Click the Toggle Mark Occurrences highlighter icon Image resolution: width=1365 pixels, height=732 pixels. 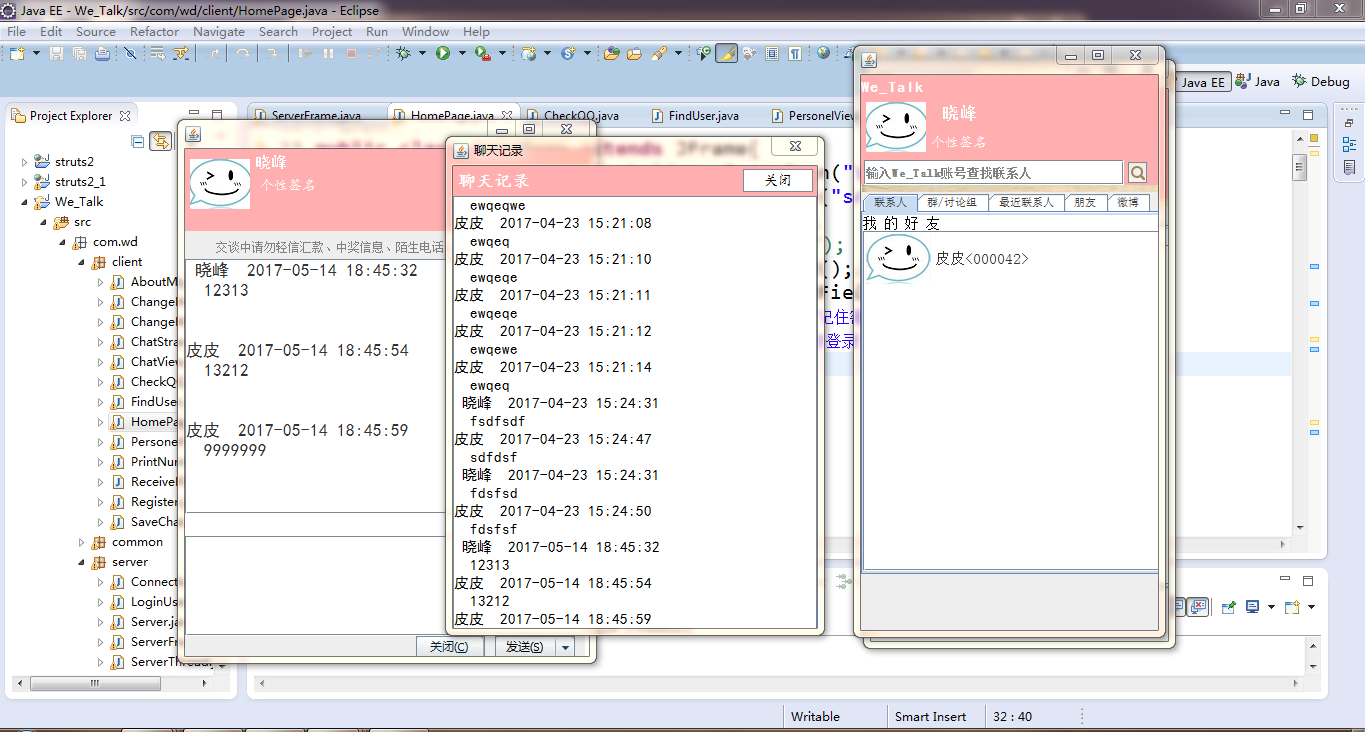click(726, 53)
